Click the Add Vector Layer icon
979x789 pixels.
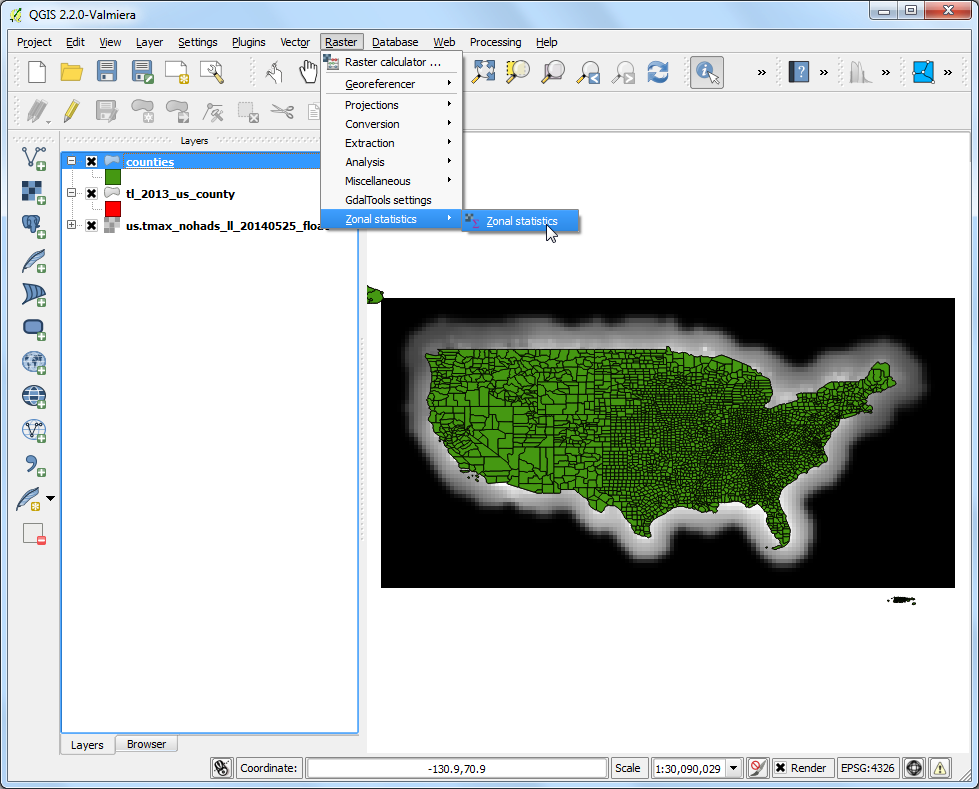[34, 159]
